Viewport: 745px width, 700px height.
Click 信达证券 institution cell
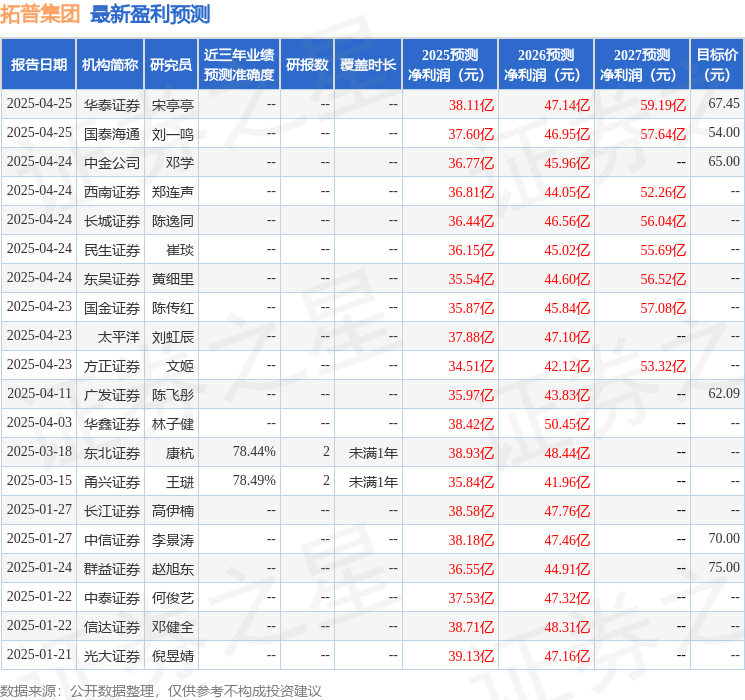click(x=112, y=627)
